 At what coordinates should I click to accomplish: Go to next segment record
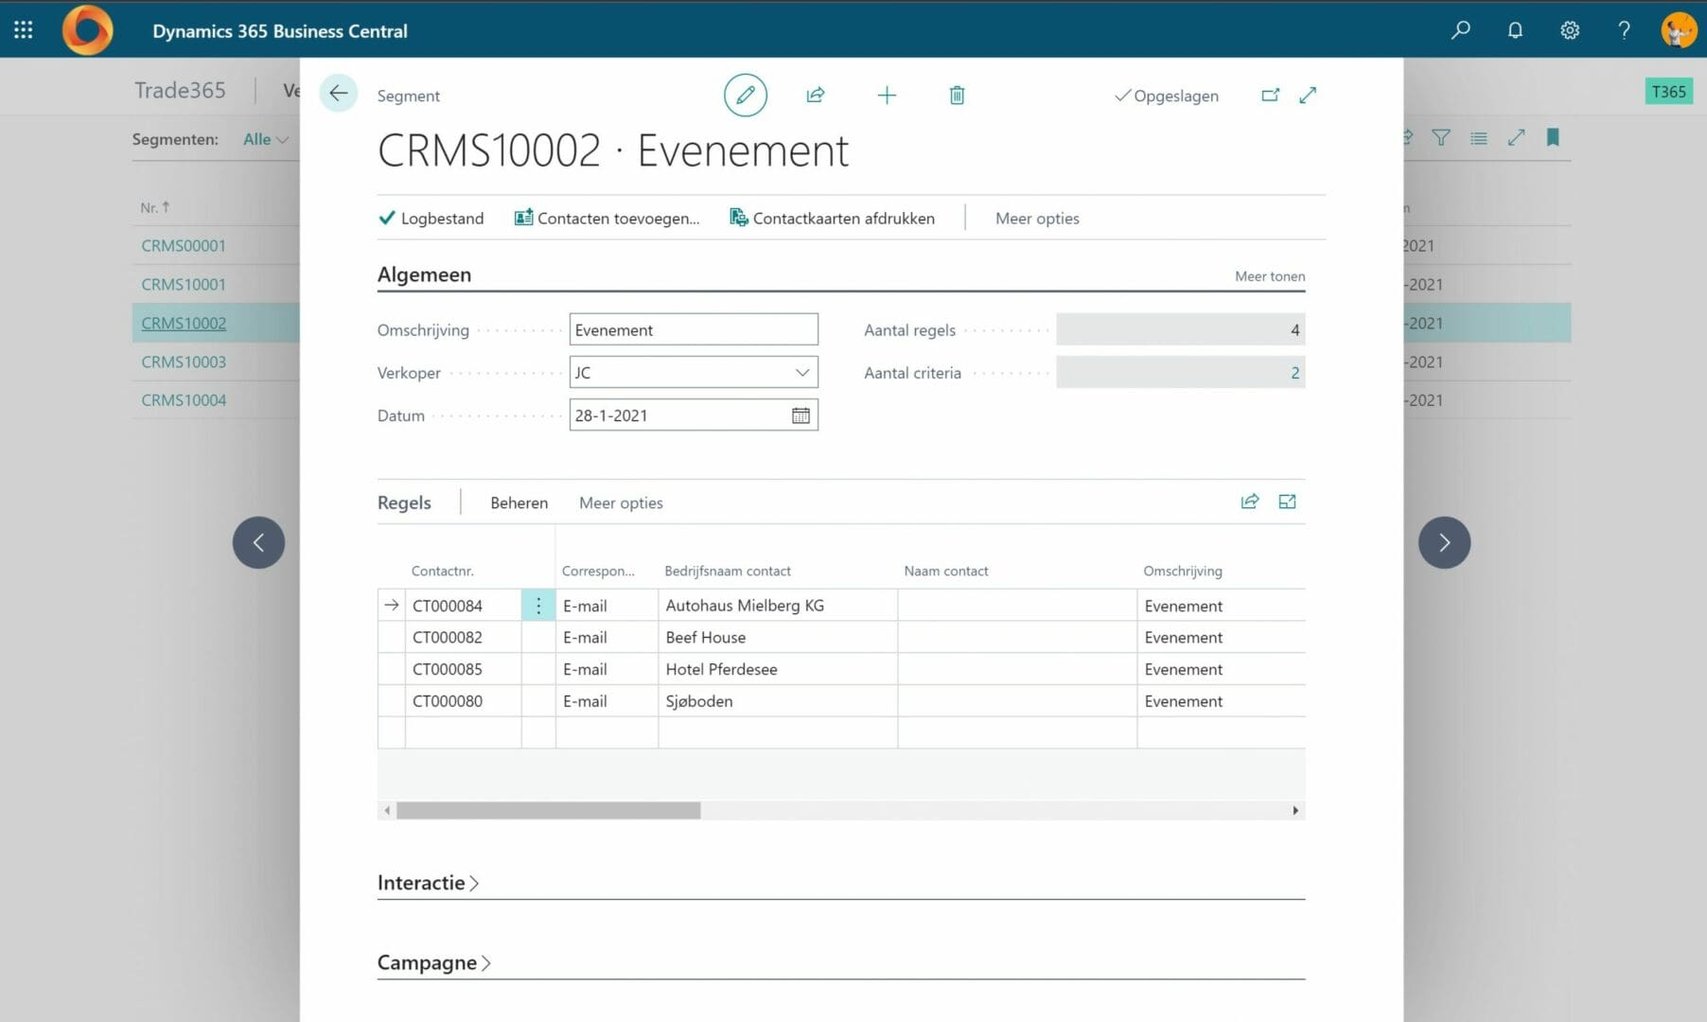point(1444,542)
